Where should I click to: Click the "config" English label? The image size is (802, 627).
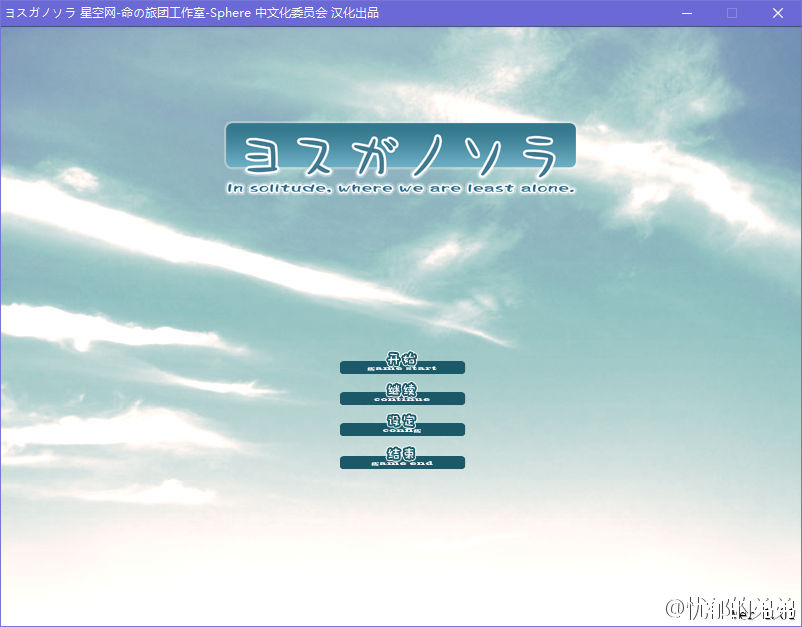pyautogui.click(x=402, y=430)
